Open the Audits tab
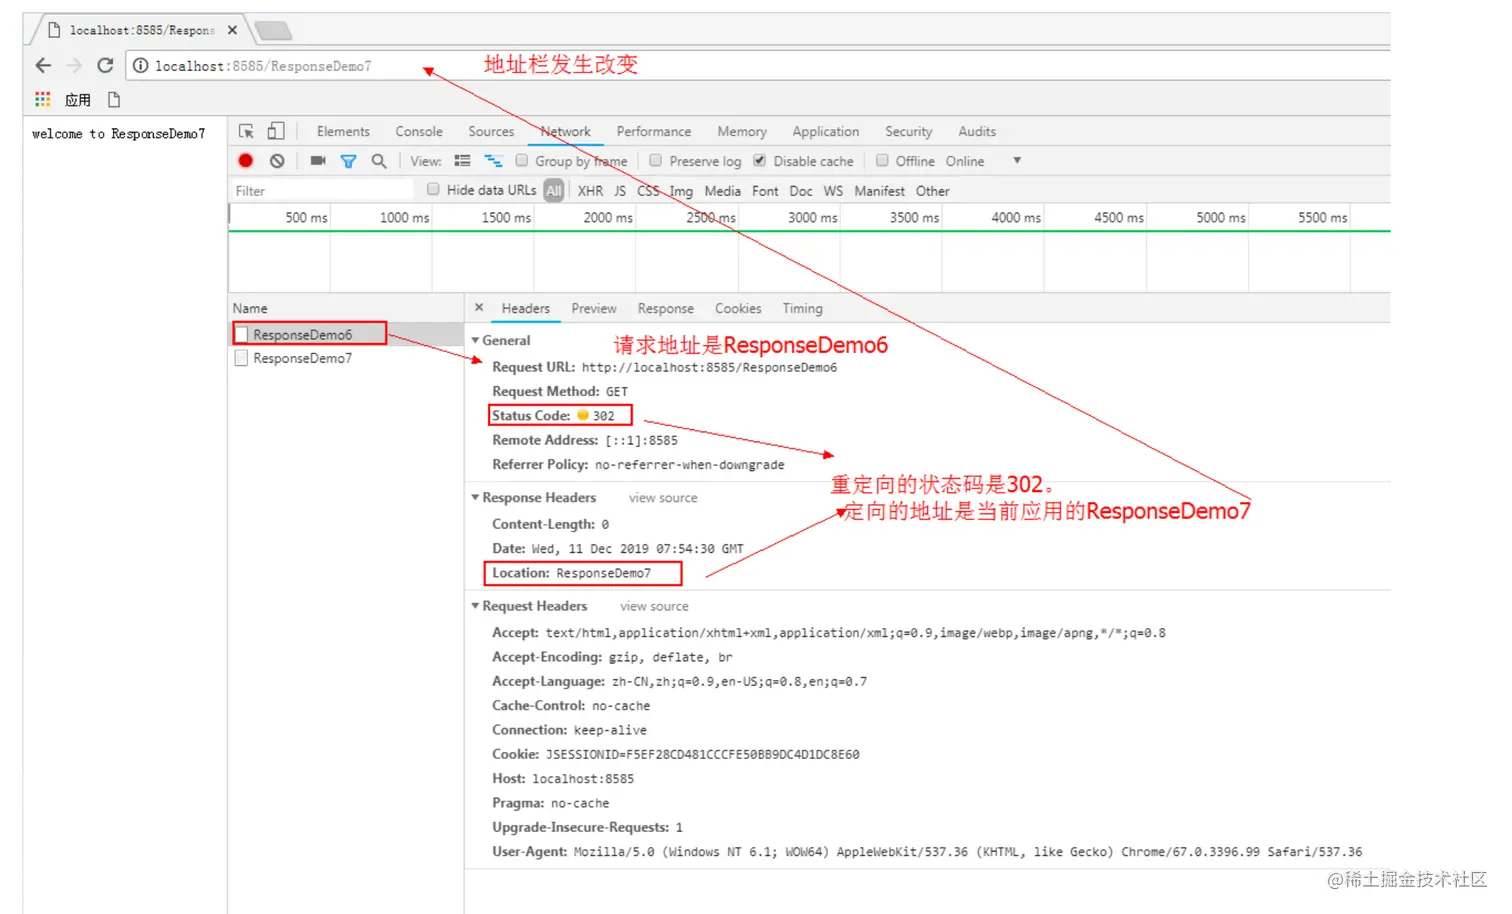This screenshot has width=1512, height=914. 977,131
